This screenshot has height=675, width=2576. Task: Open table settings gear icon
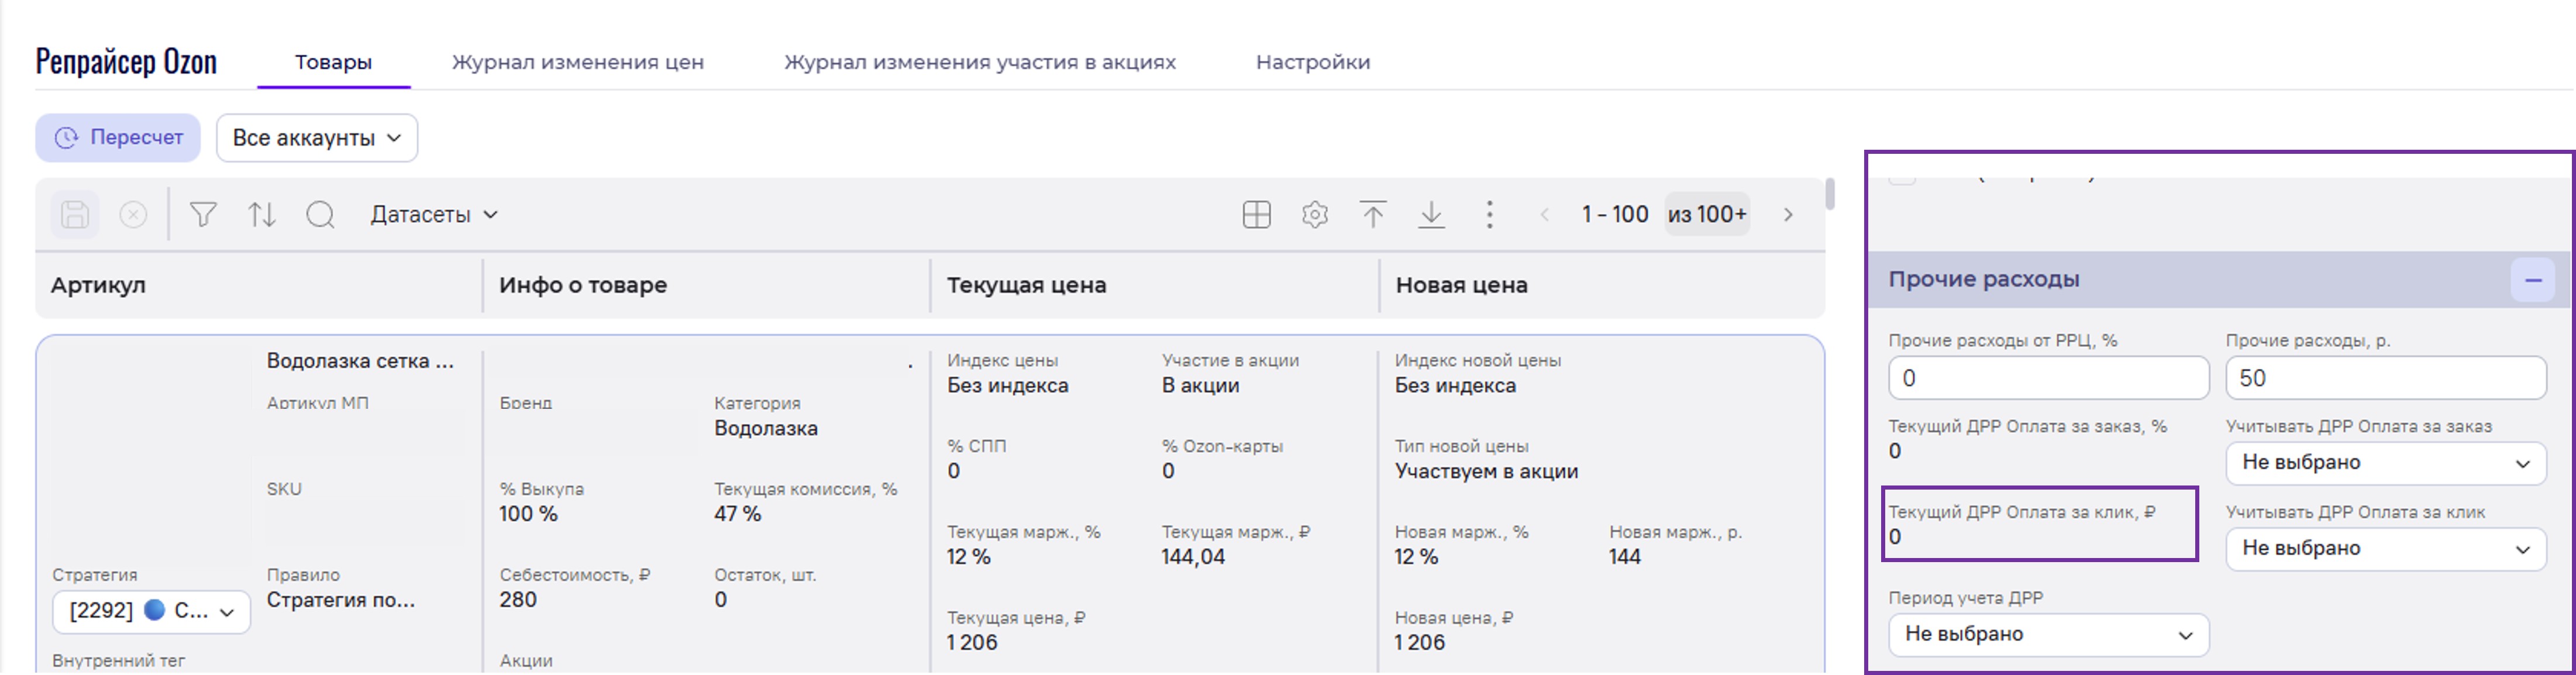click(x=1314, y=215)
